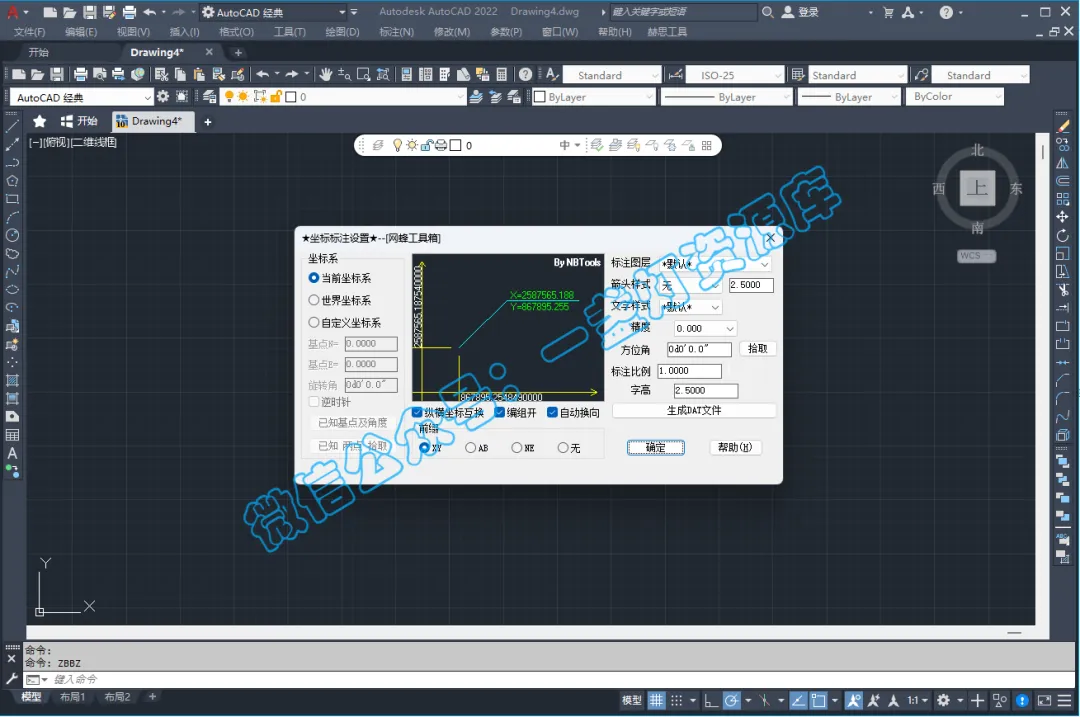
Task: Select the AB prefix radio button
Action: tap(477, 448)
